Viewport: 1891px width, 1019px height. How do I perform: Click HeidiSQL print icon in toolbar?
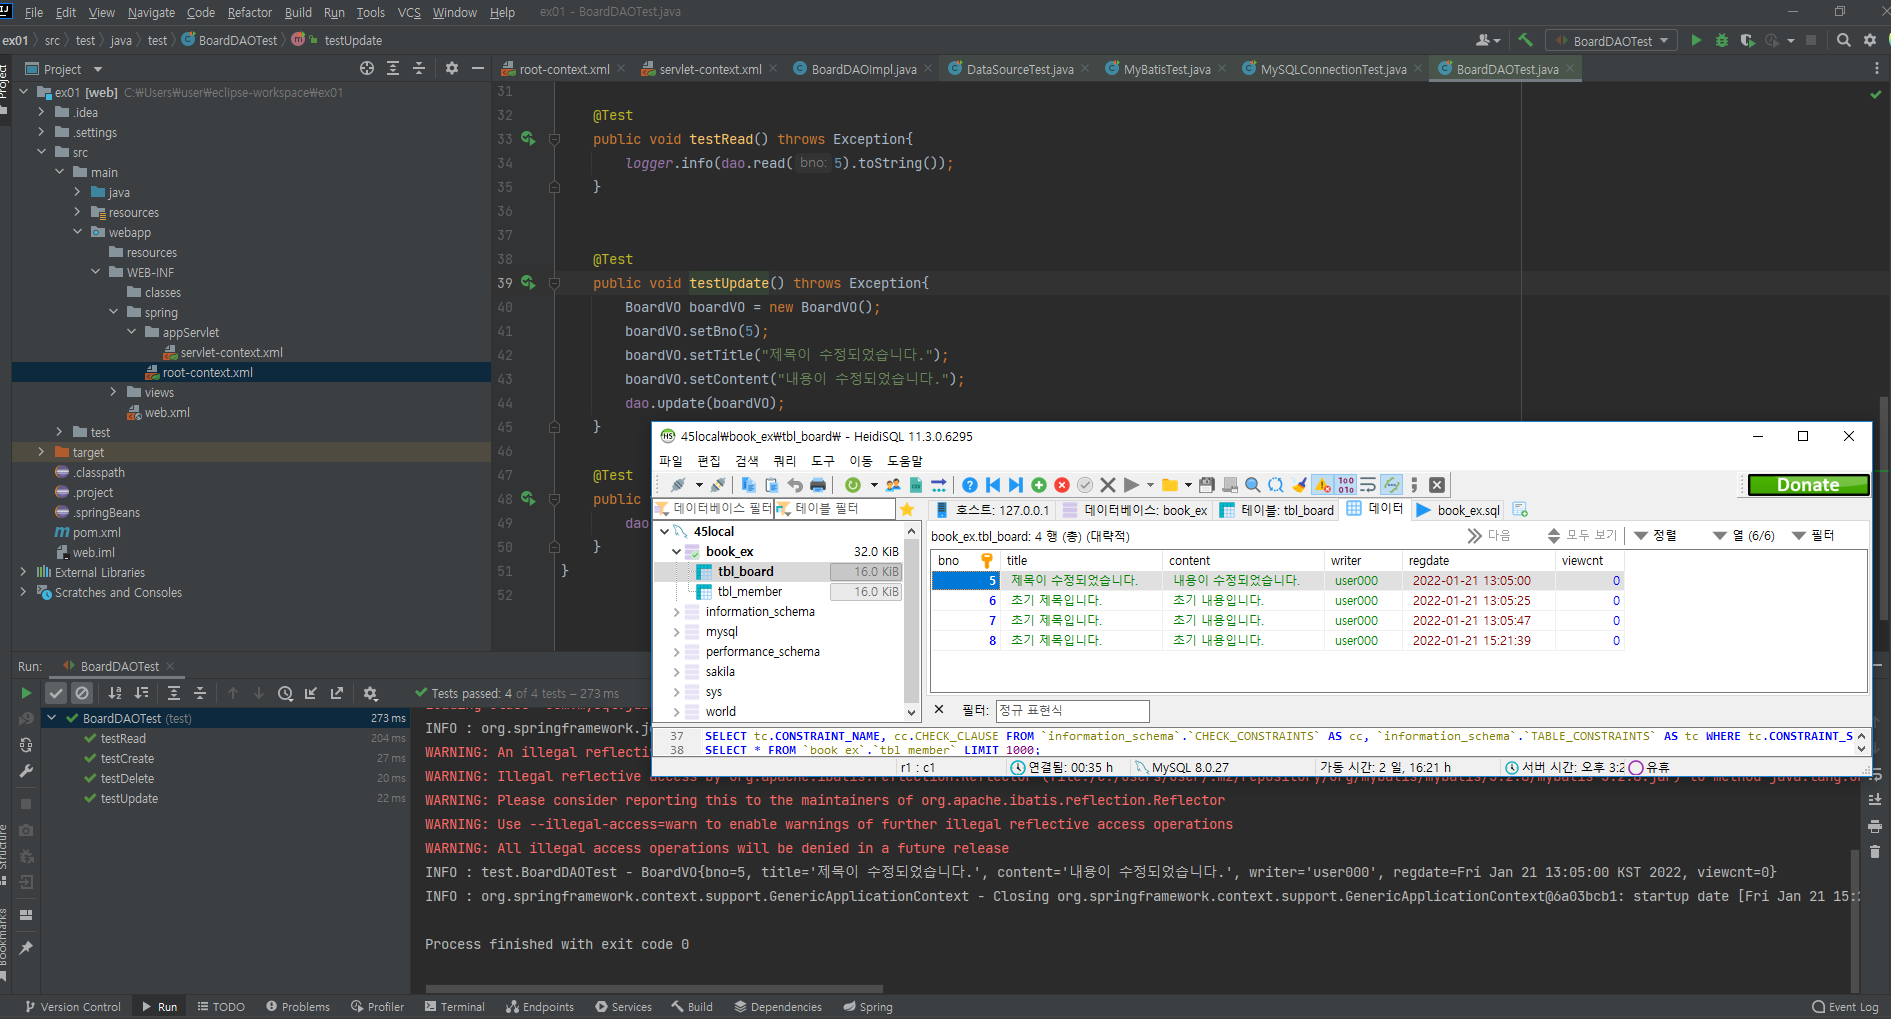pos(818,485)
